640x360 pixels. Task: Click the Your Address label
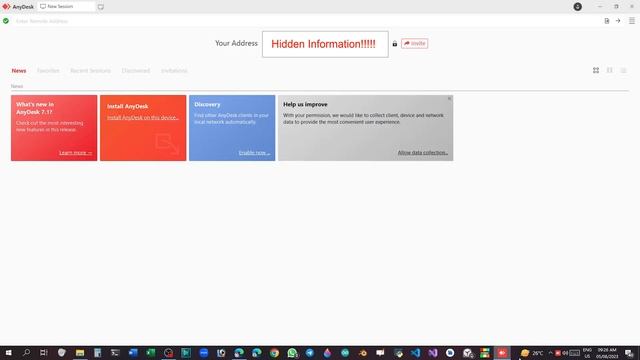pyautogui.click(x=236, y=43)
